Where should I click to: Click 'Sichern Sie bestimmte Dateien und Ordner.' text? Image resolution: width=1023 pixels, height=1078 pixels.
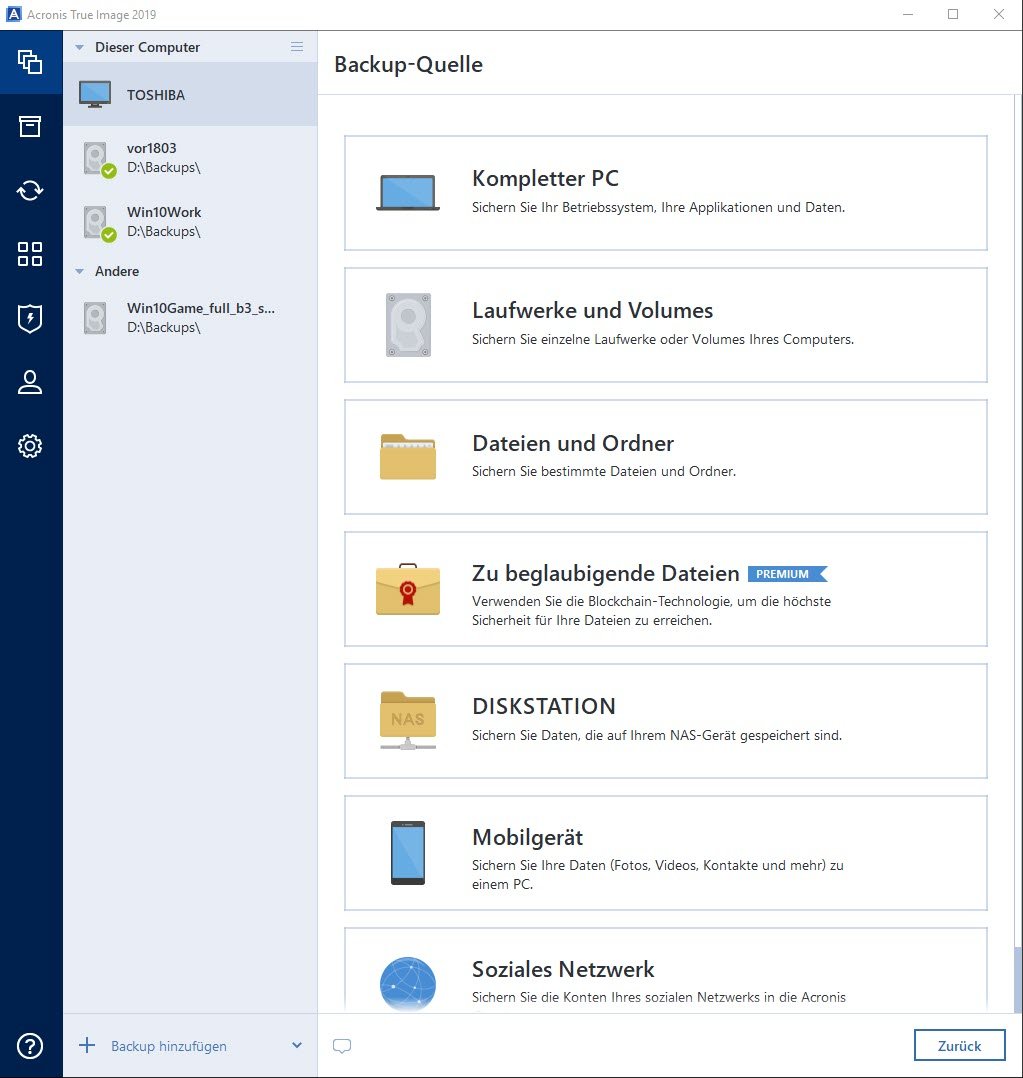pos(604,472)
